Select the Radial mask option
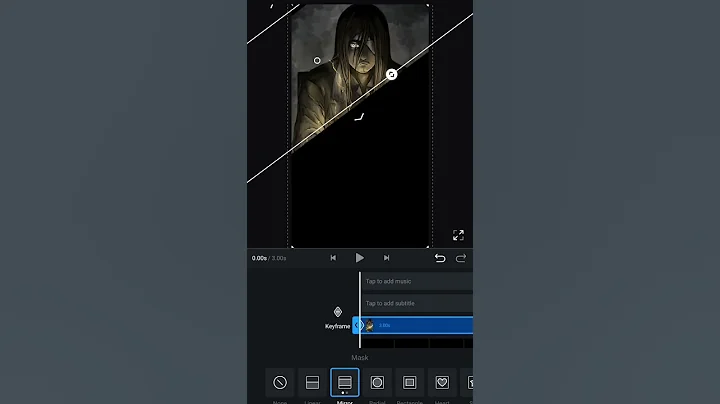720x404 pixels. point(377,382)
